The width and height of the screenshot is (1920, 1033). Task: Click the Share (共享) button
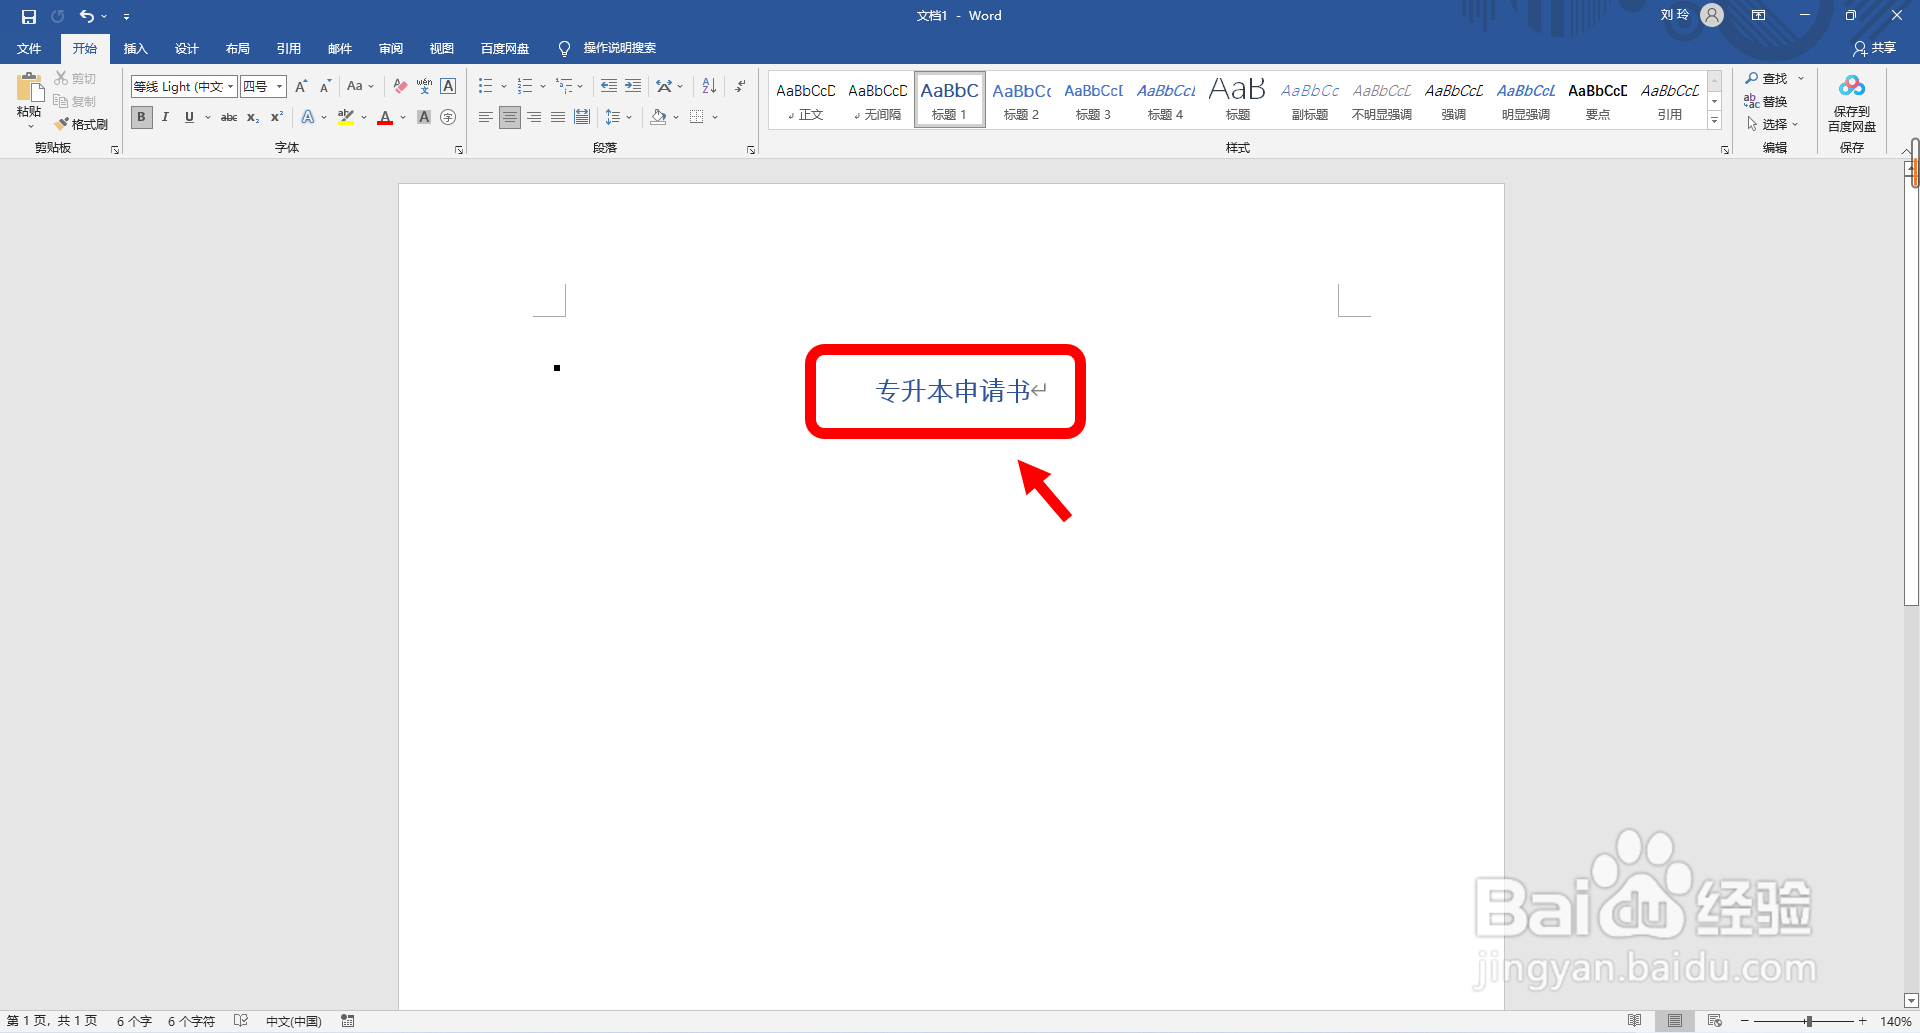click(1874, 48)
